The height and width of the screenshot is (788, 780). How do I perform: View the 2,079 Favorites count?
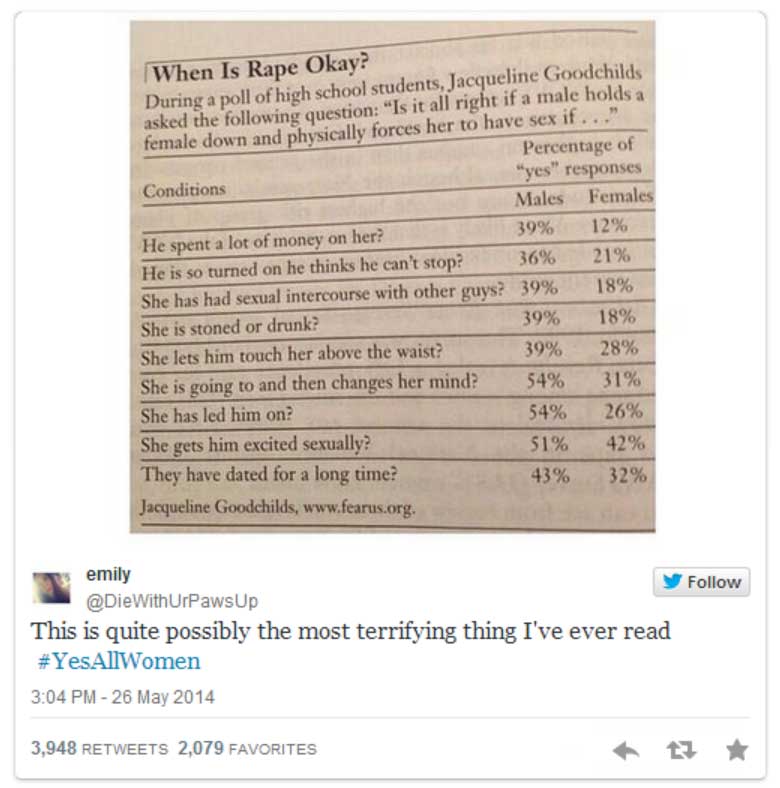pyautogui.click(x=247, y=748)
